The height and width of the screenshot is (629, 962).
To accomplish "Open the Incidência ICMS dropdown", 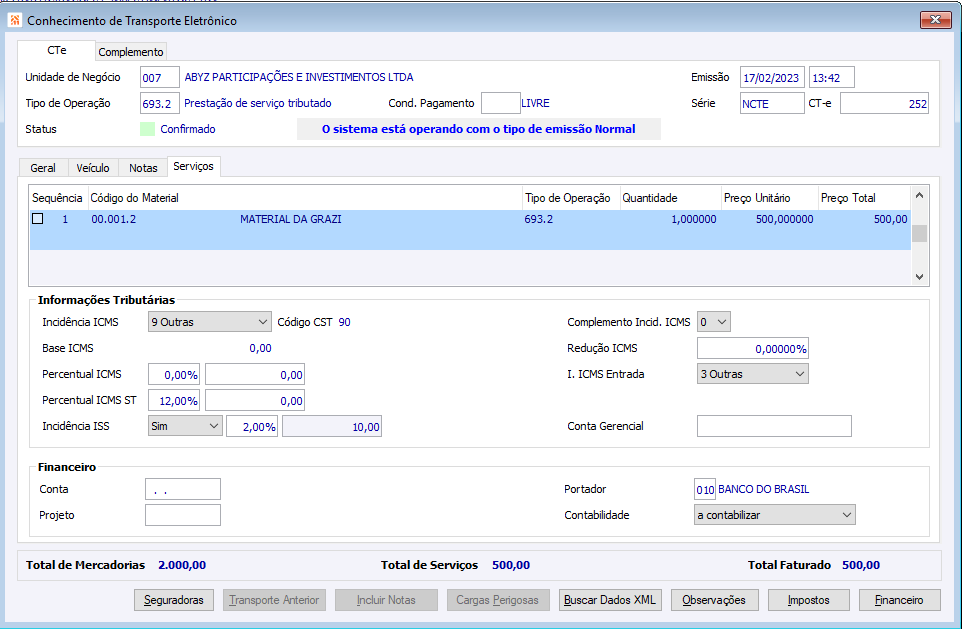I will click(209, 322).
